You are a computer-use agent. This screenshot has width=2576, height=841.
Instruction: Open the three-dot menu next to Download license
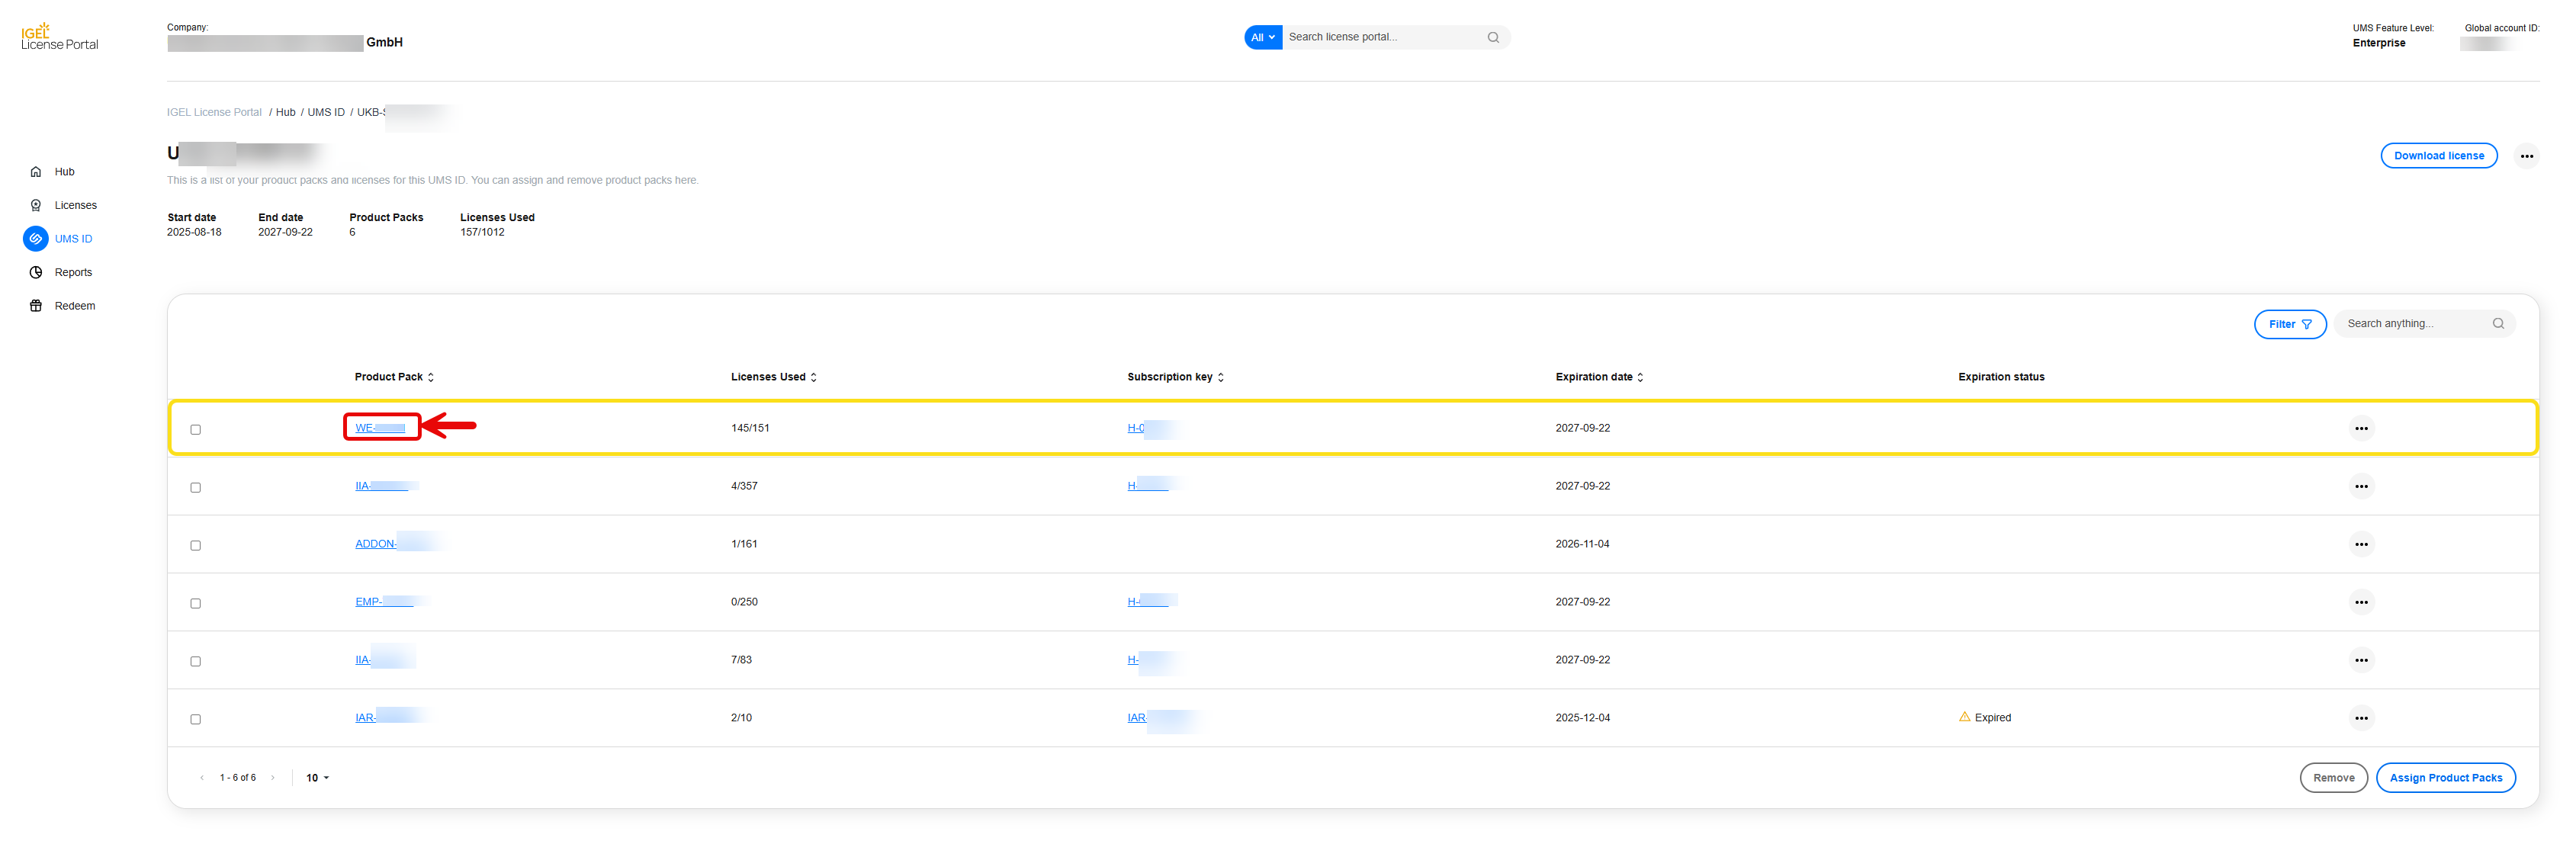[x=2526, y=156]
